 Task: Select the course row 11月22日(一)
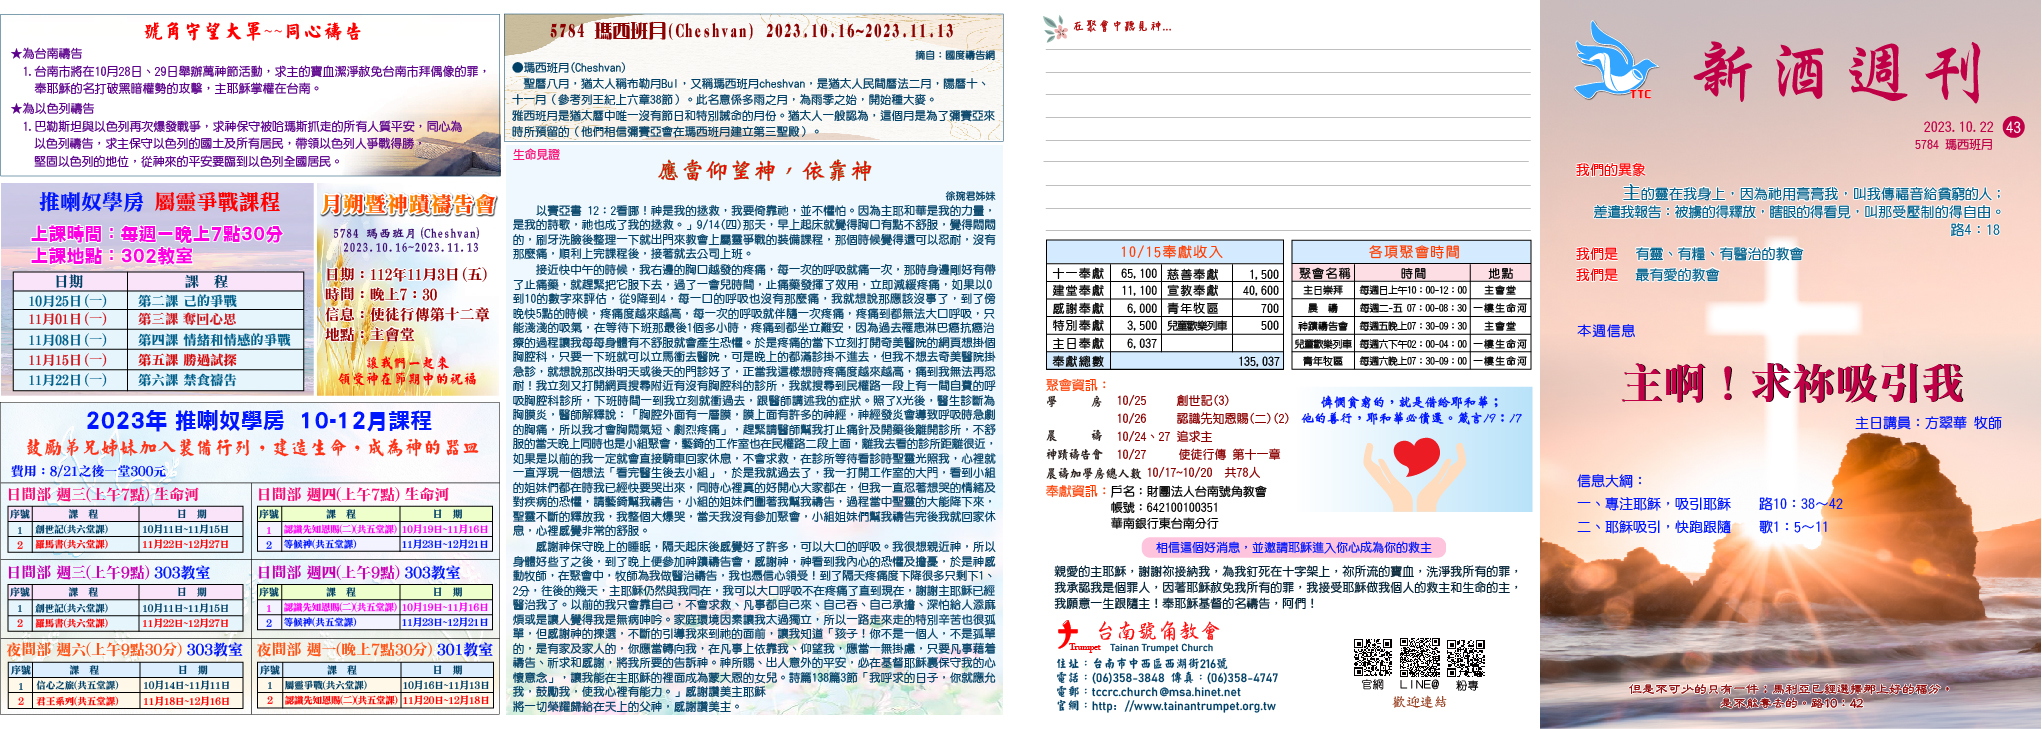point(159,380)
